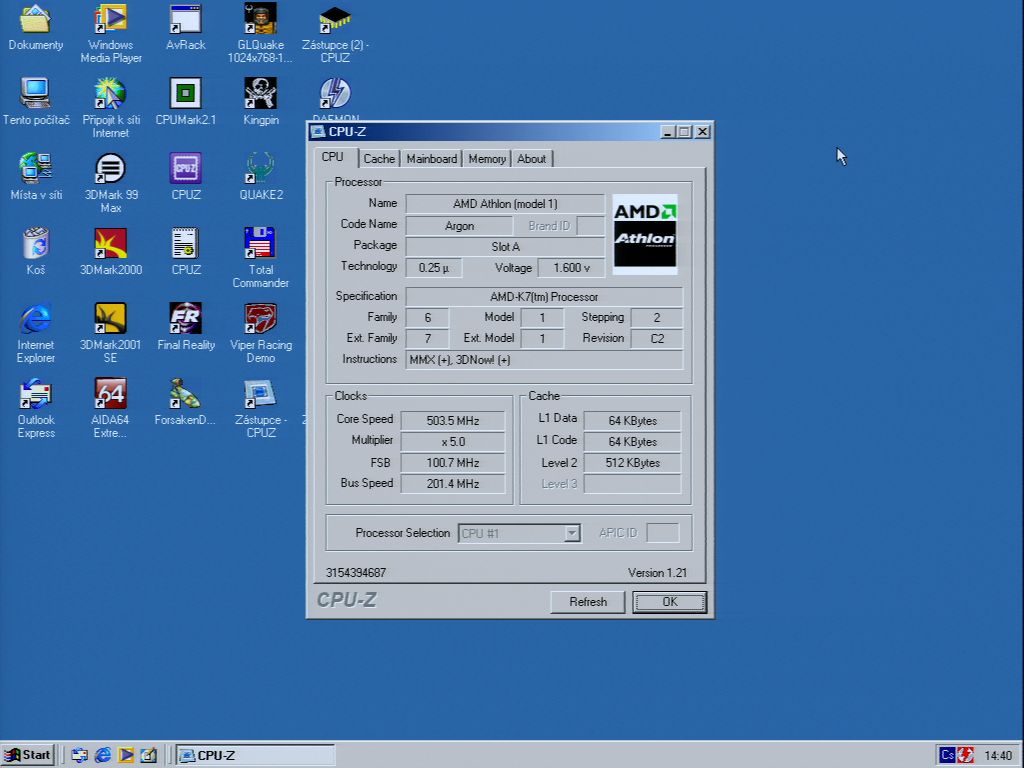Open the About tab
This screenshot has width=1024, height=768.
[x=532, y=159]
